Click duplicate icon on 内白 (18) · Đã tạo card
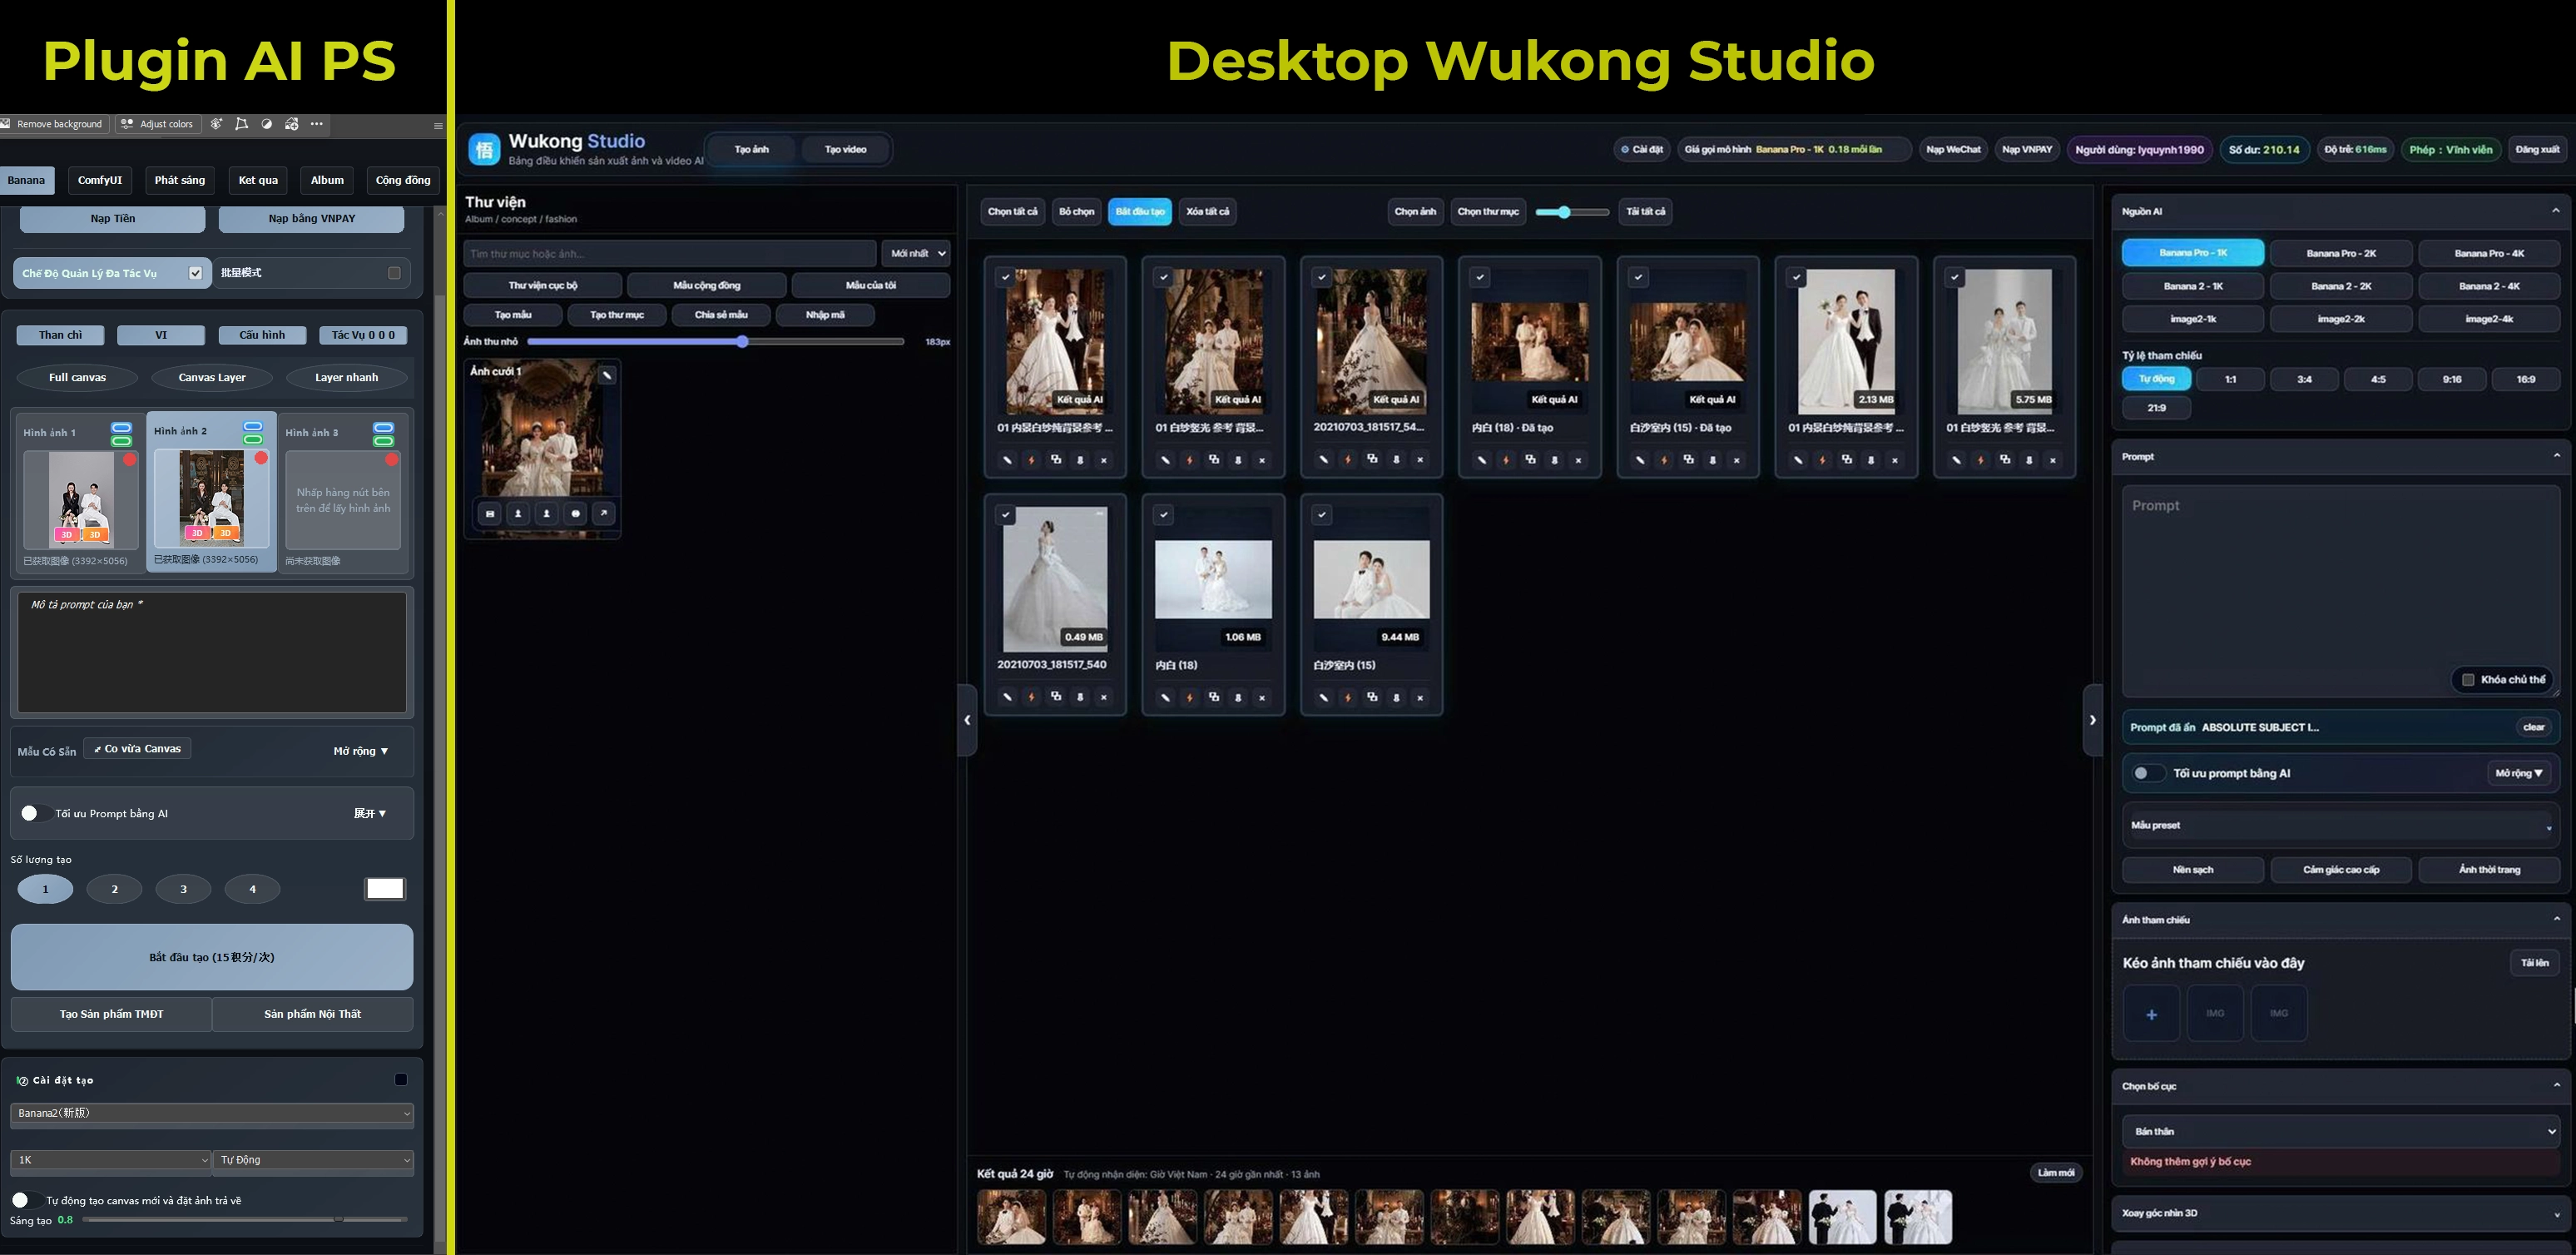Screen dimensions: 2576x1255 point(1530,460)
